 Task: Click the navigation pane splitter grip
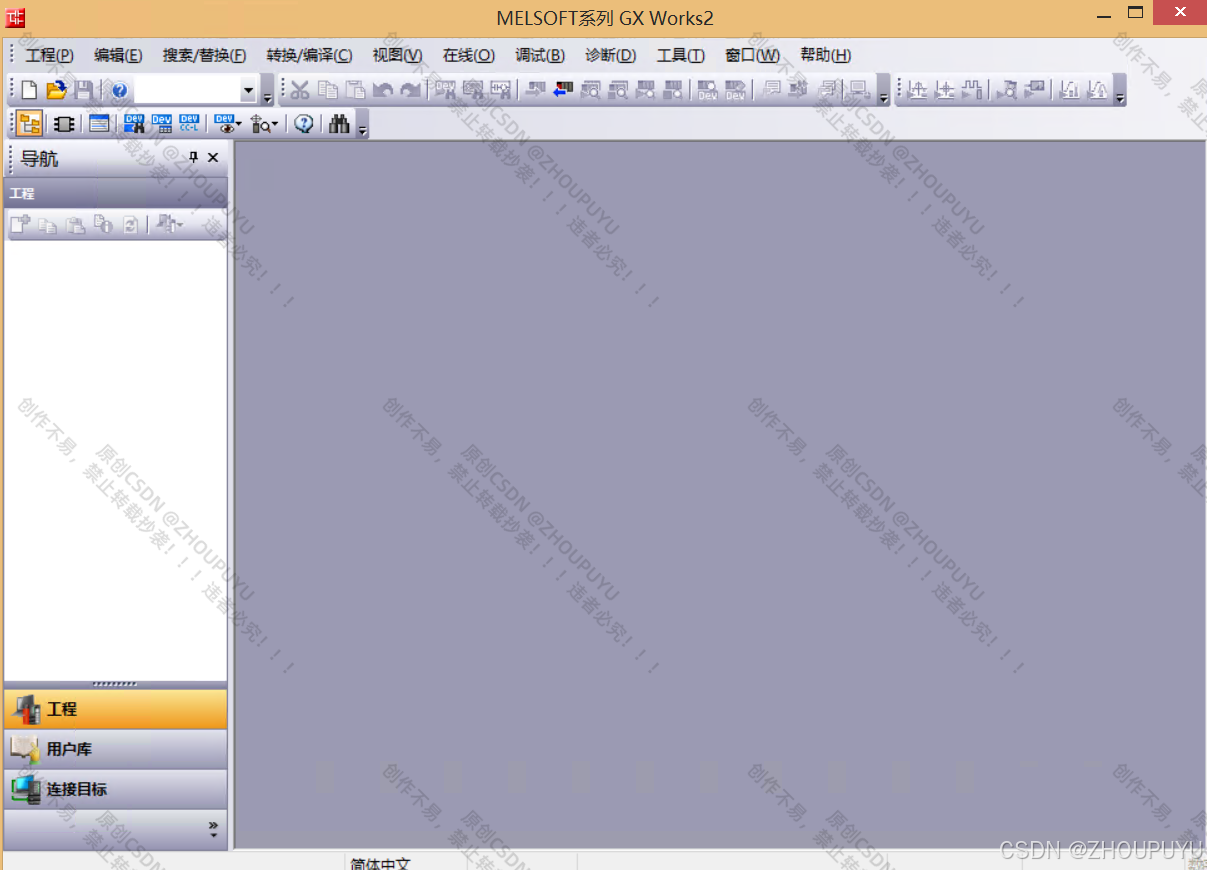116,684
